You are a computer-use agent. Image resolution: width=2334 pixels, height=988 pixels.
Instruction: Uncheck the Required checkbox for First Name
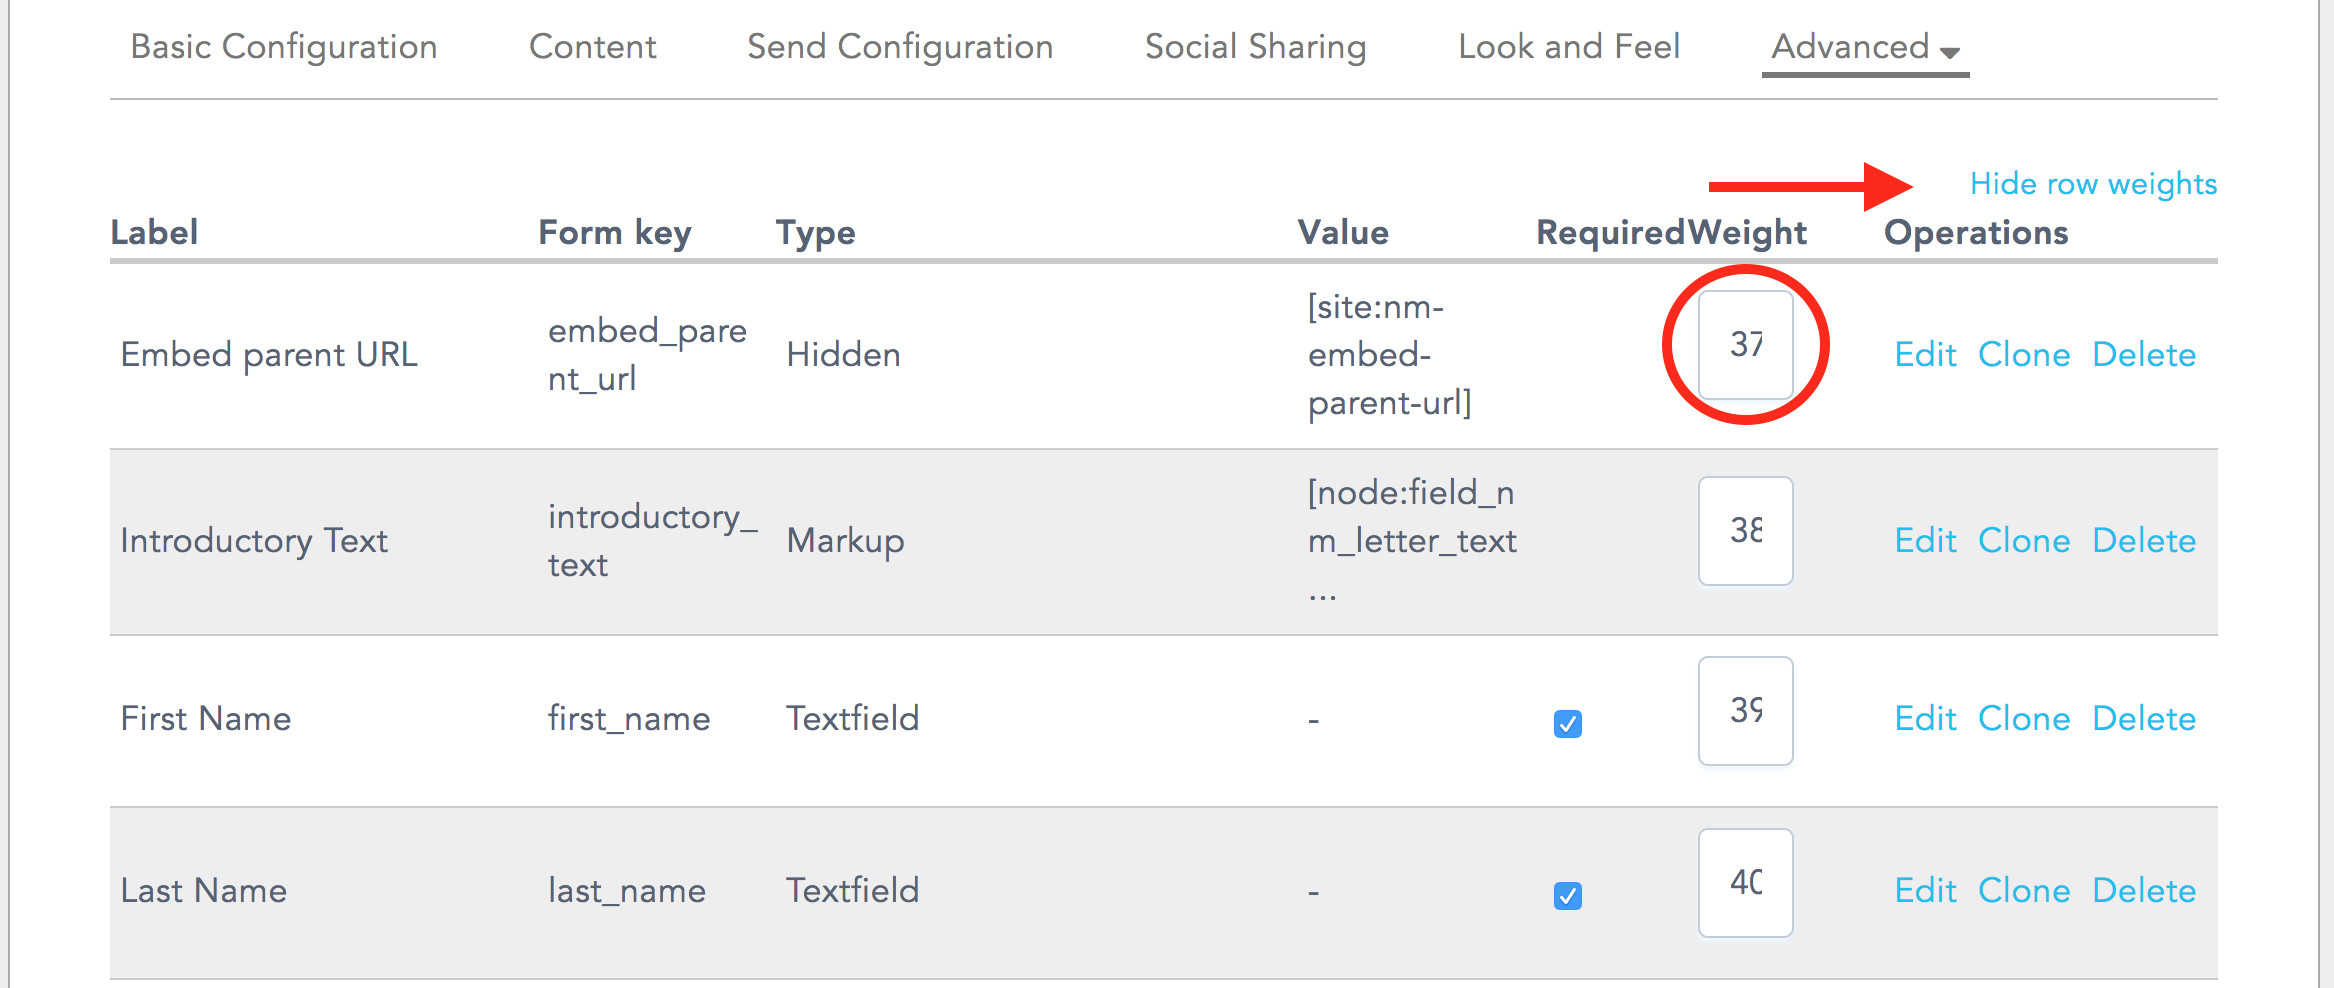1567,723
